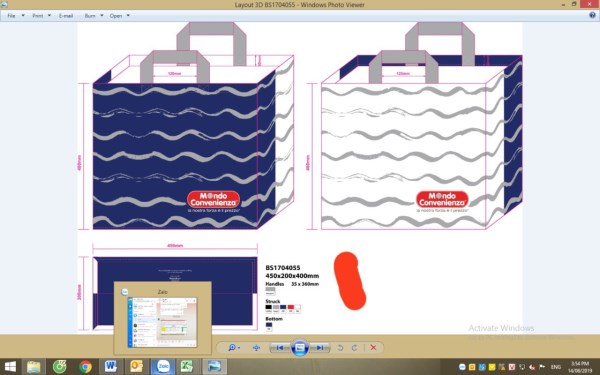Open Google Chrome from taskbar
Image resolution: width=600 pixels, height=375 pixels.
[85, 367]
